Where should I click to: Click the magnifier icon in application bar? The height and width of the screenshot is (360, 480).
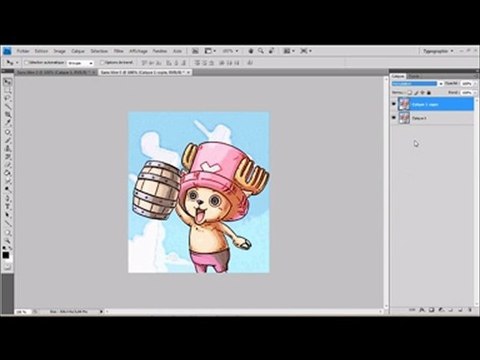(261, 51)
